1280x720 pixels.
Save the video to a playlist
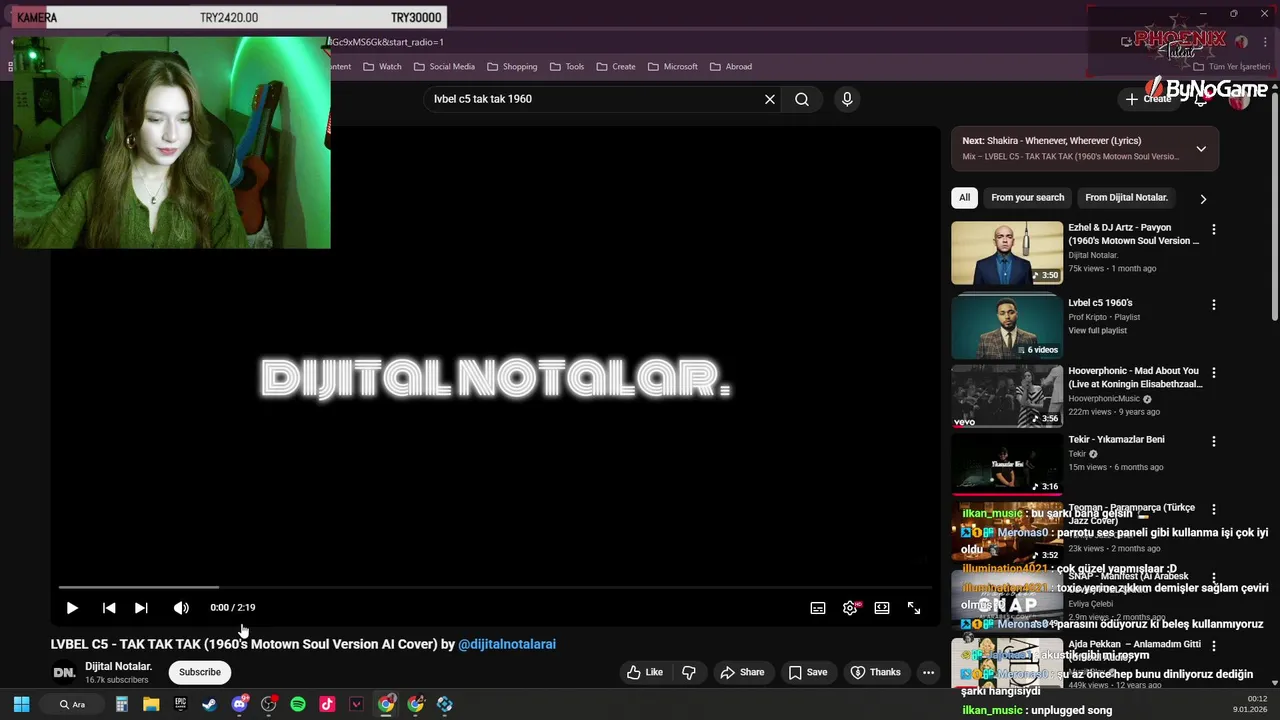click(x=808, y=672)
